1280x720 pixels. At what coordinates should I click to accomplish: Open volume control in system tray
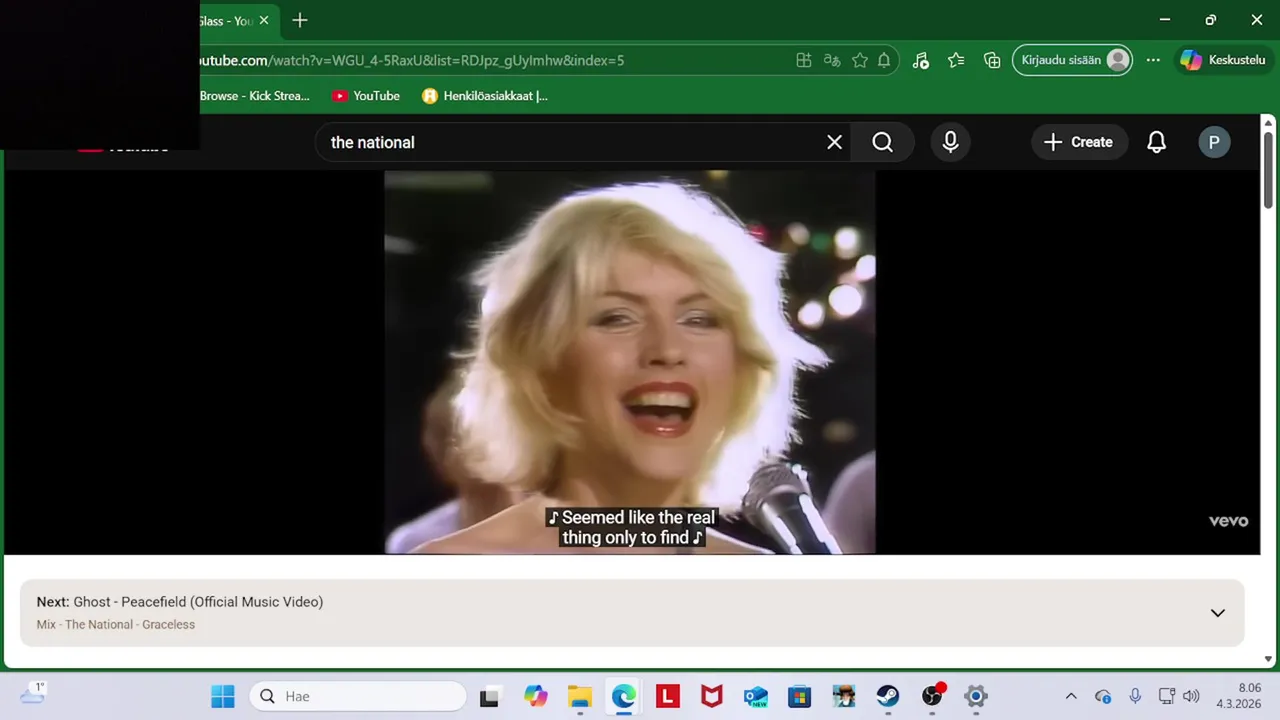click(1191, 696)
